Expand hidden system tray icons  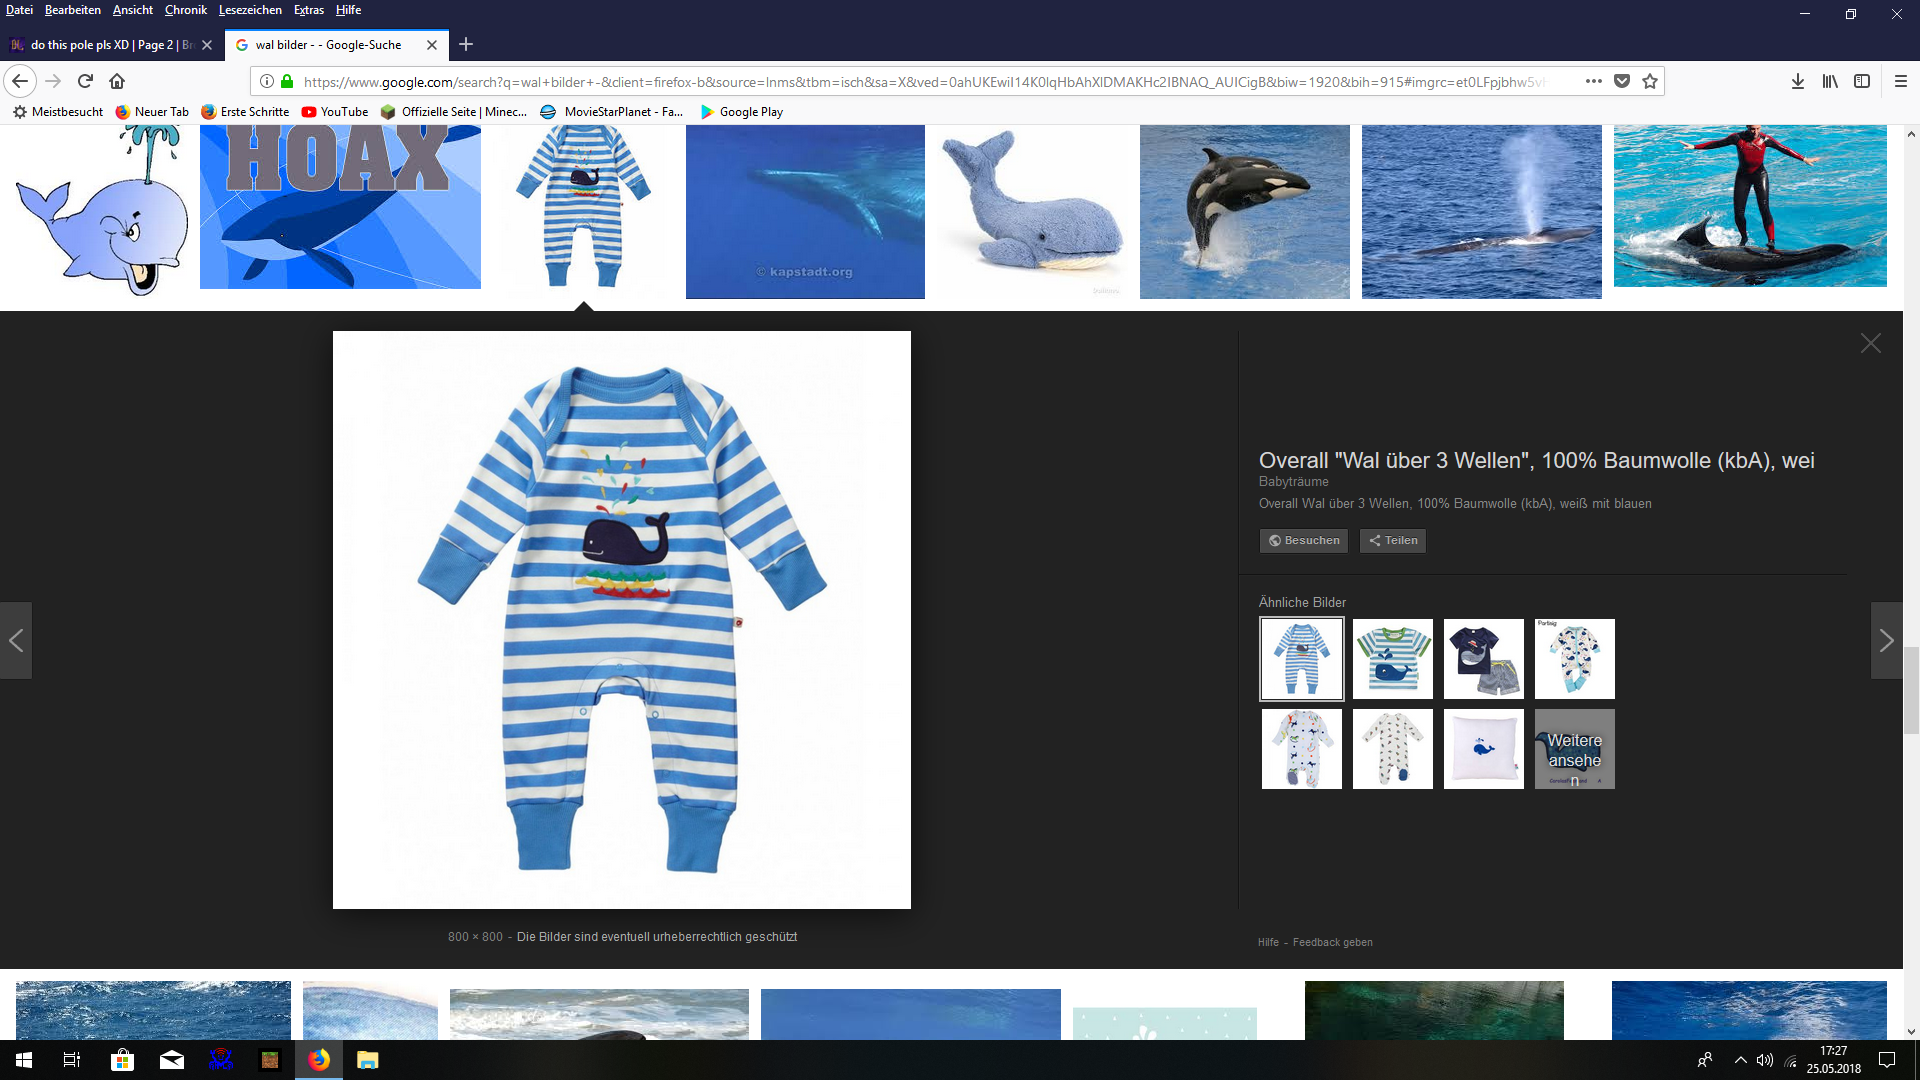tap(1740, 1060)
